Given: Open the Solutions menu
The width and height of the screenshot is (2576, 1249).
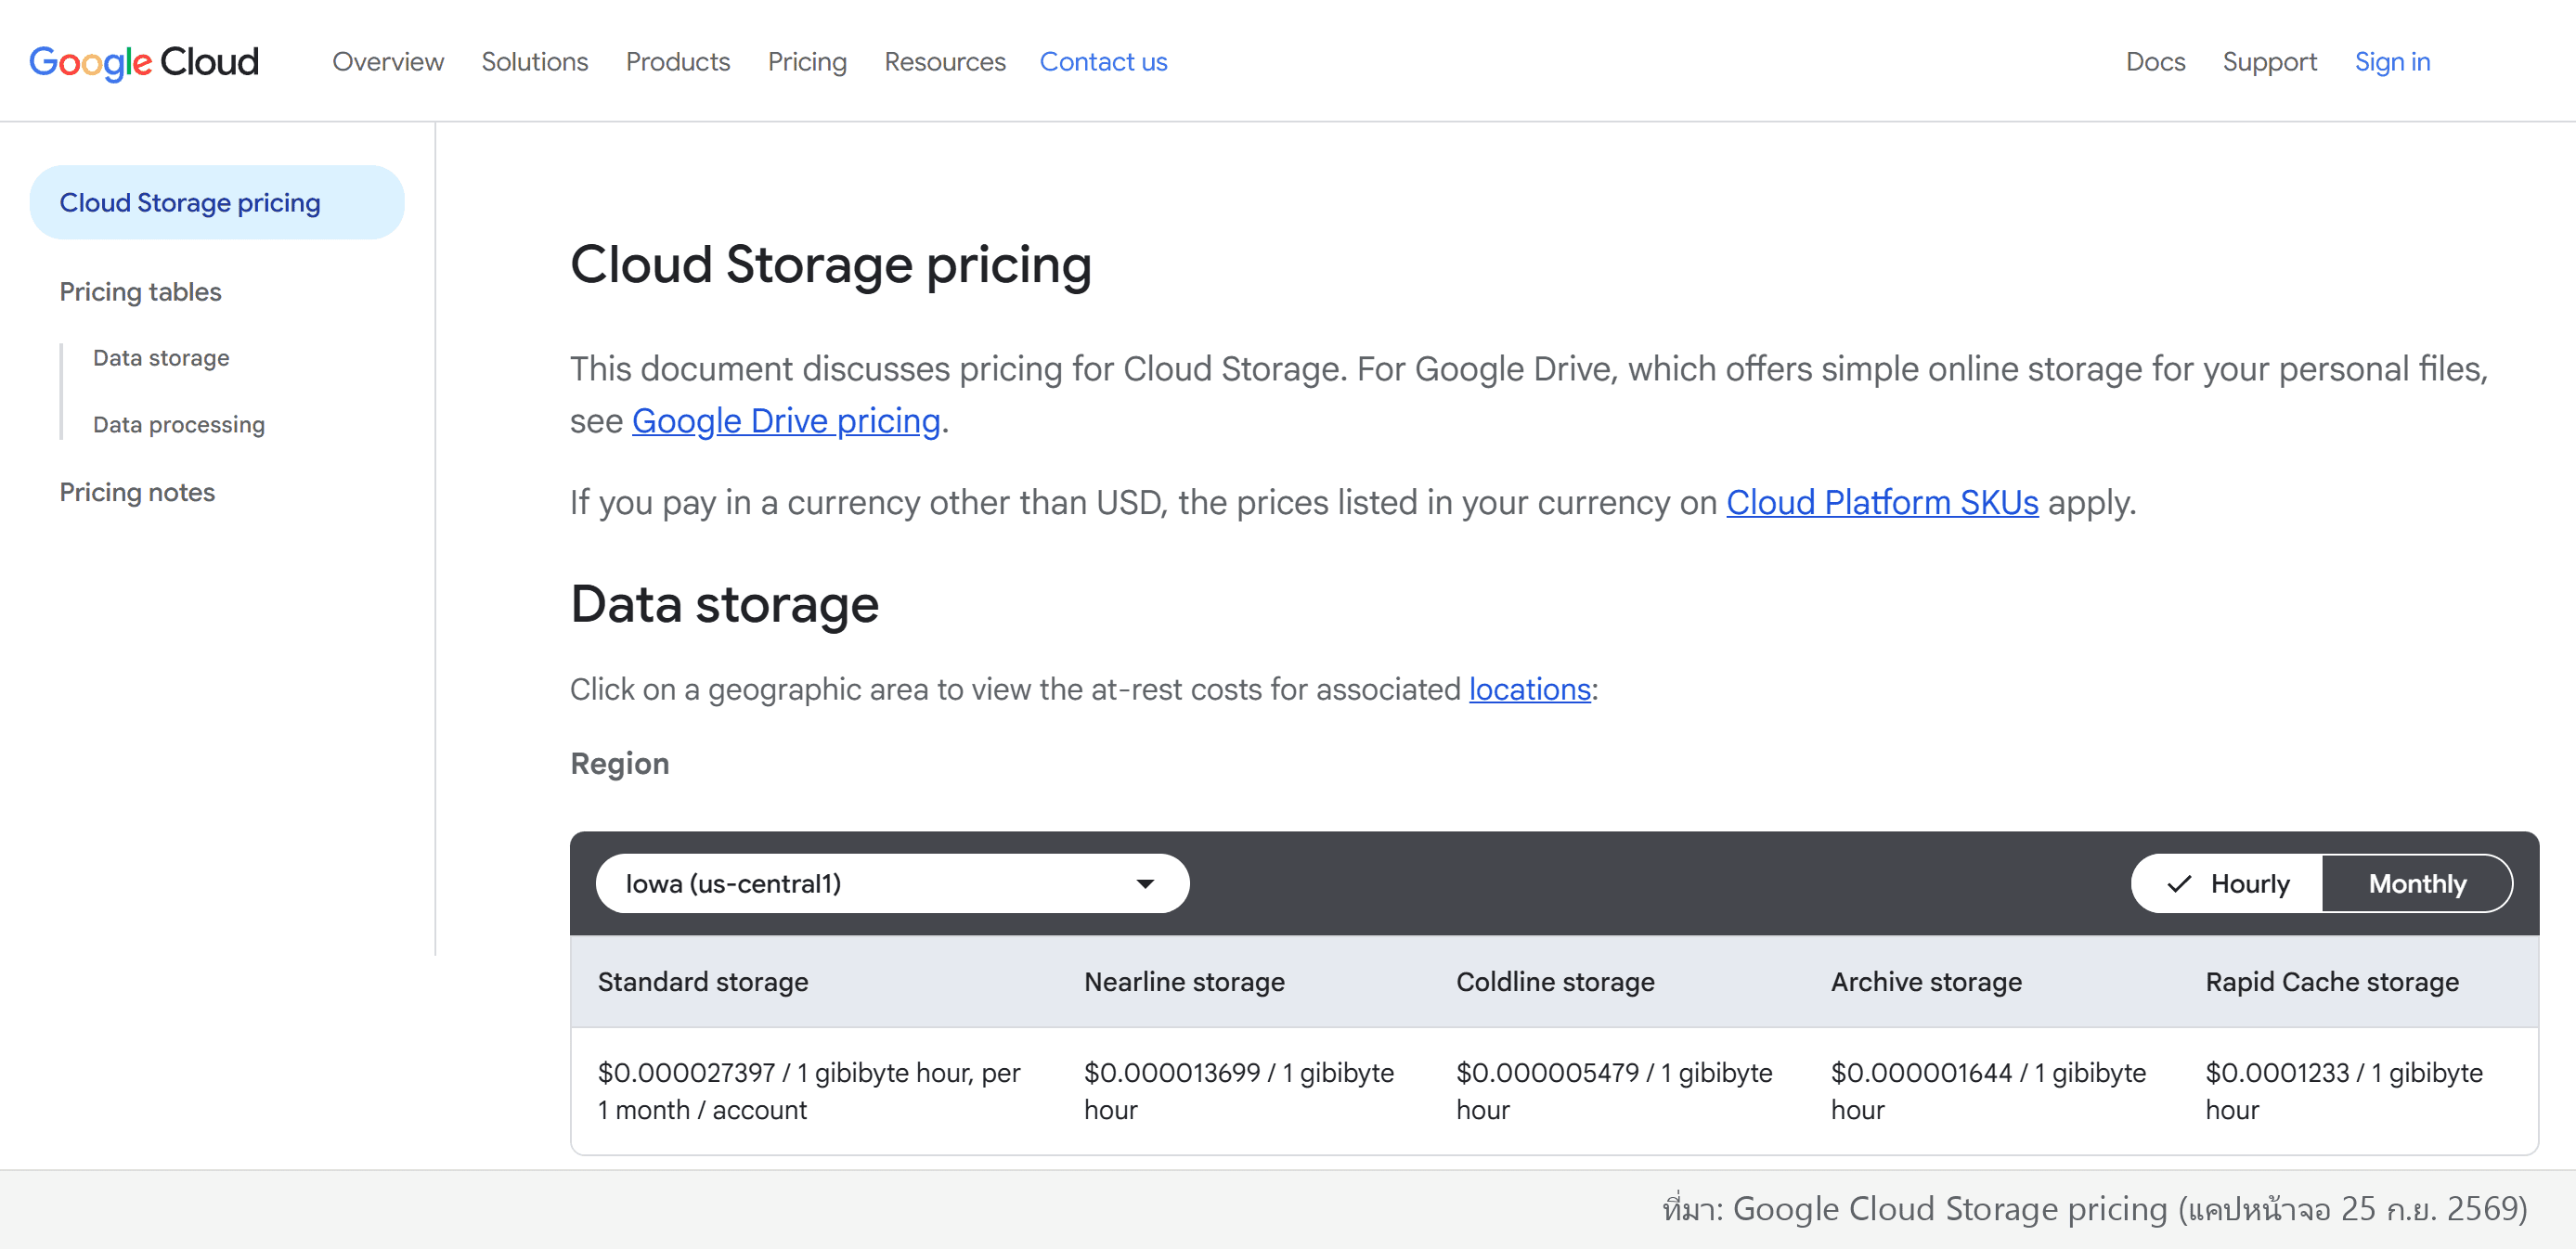Looking at the screenshot, I should click(x=535, y=62).
